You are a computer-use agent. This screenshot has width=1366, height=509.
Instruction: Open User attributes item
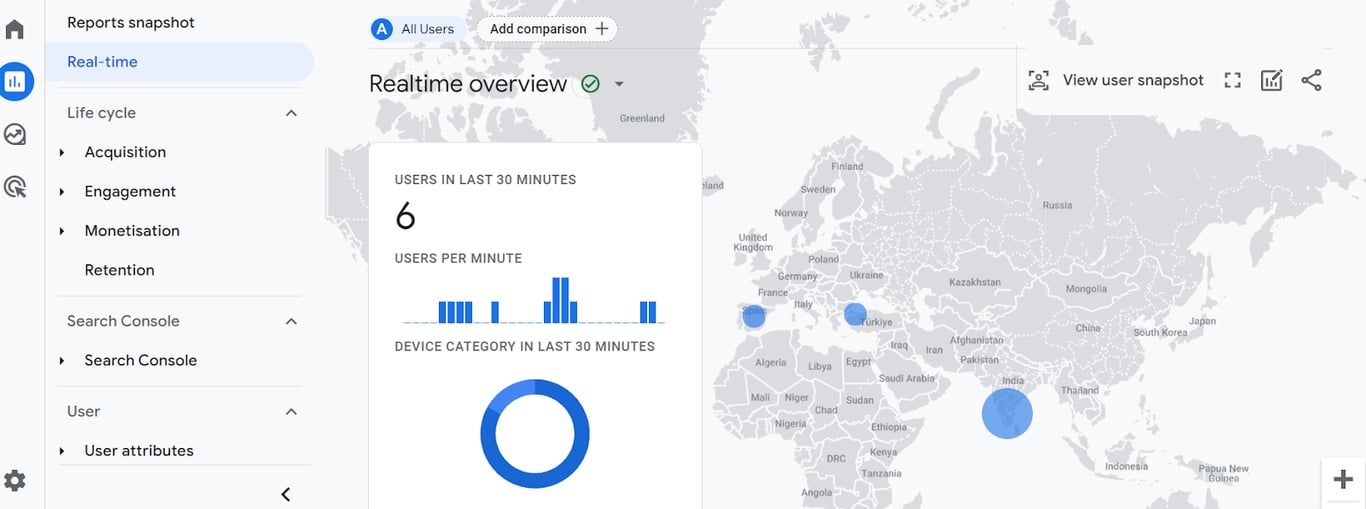[139, 450]
